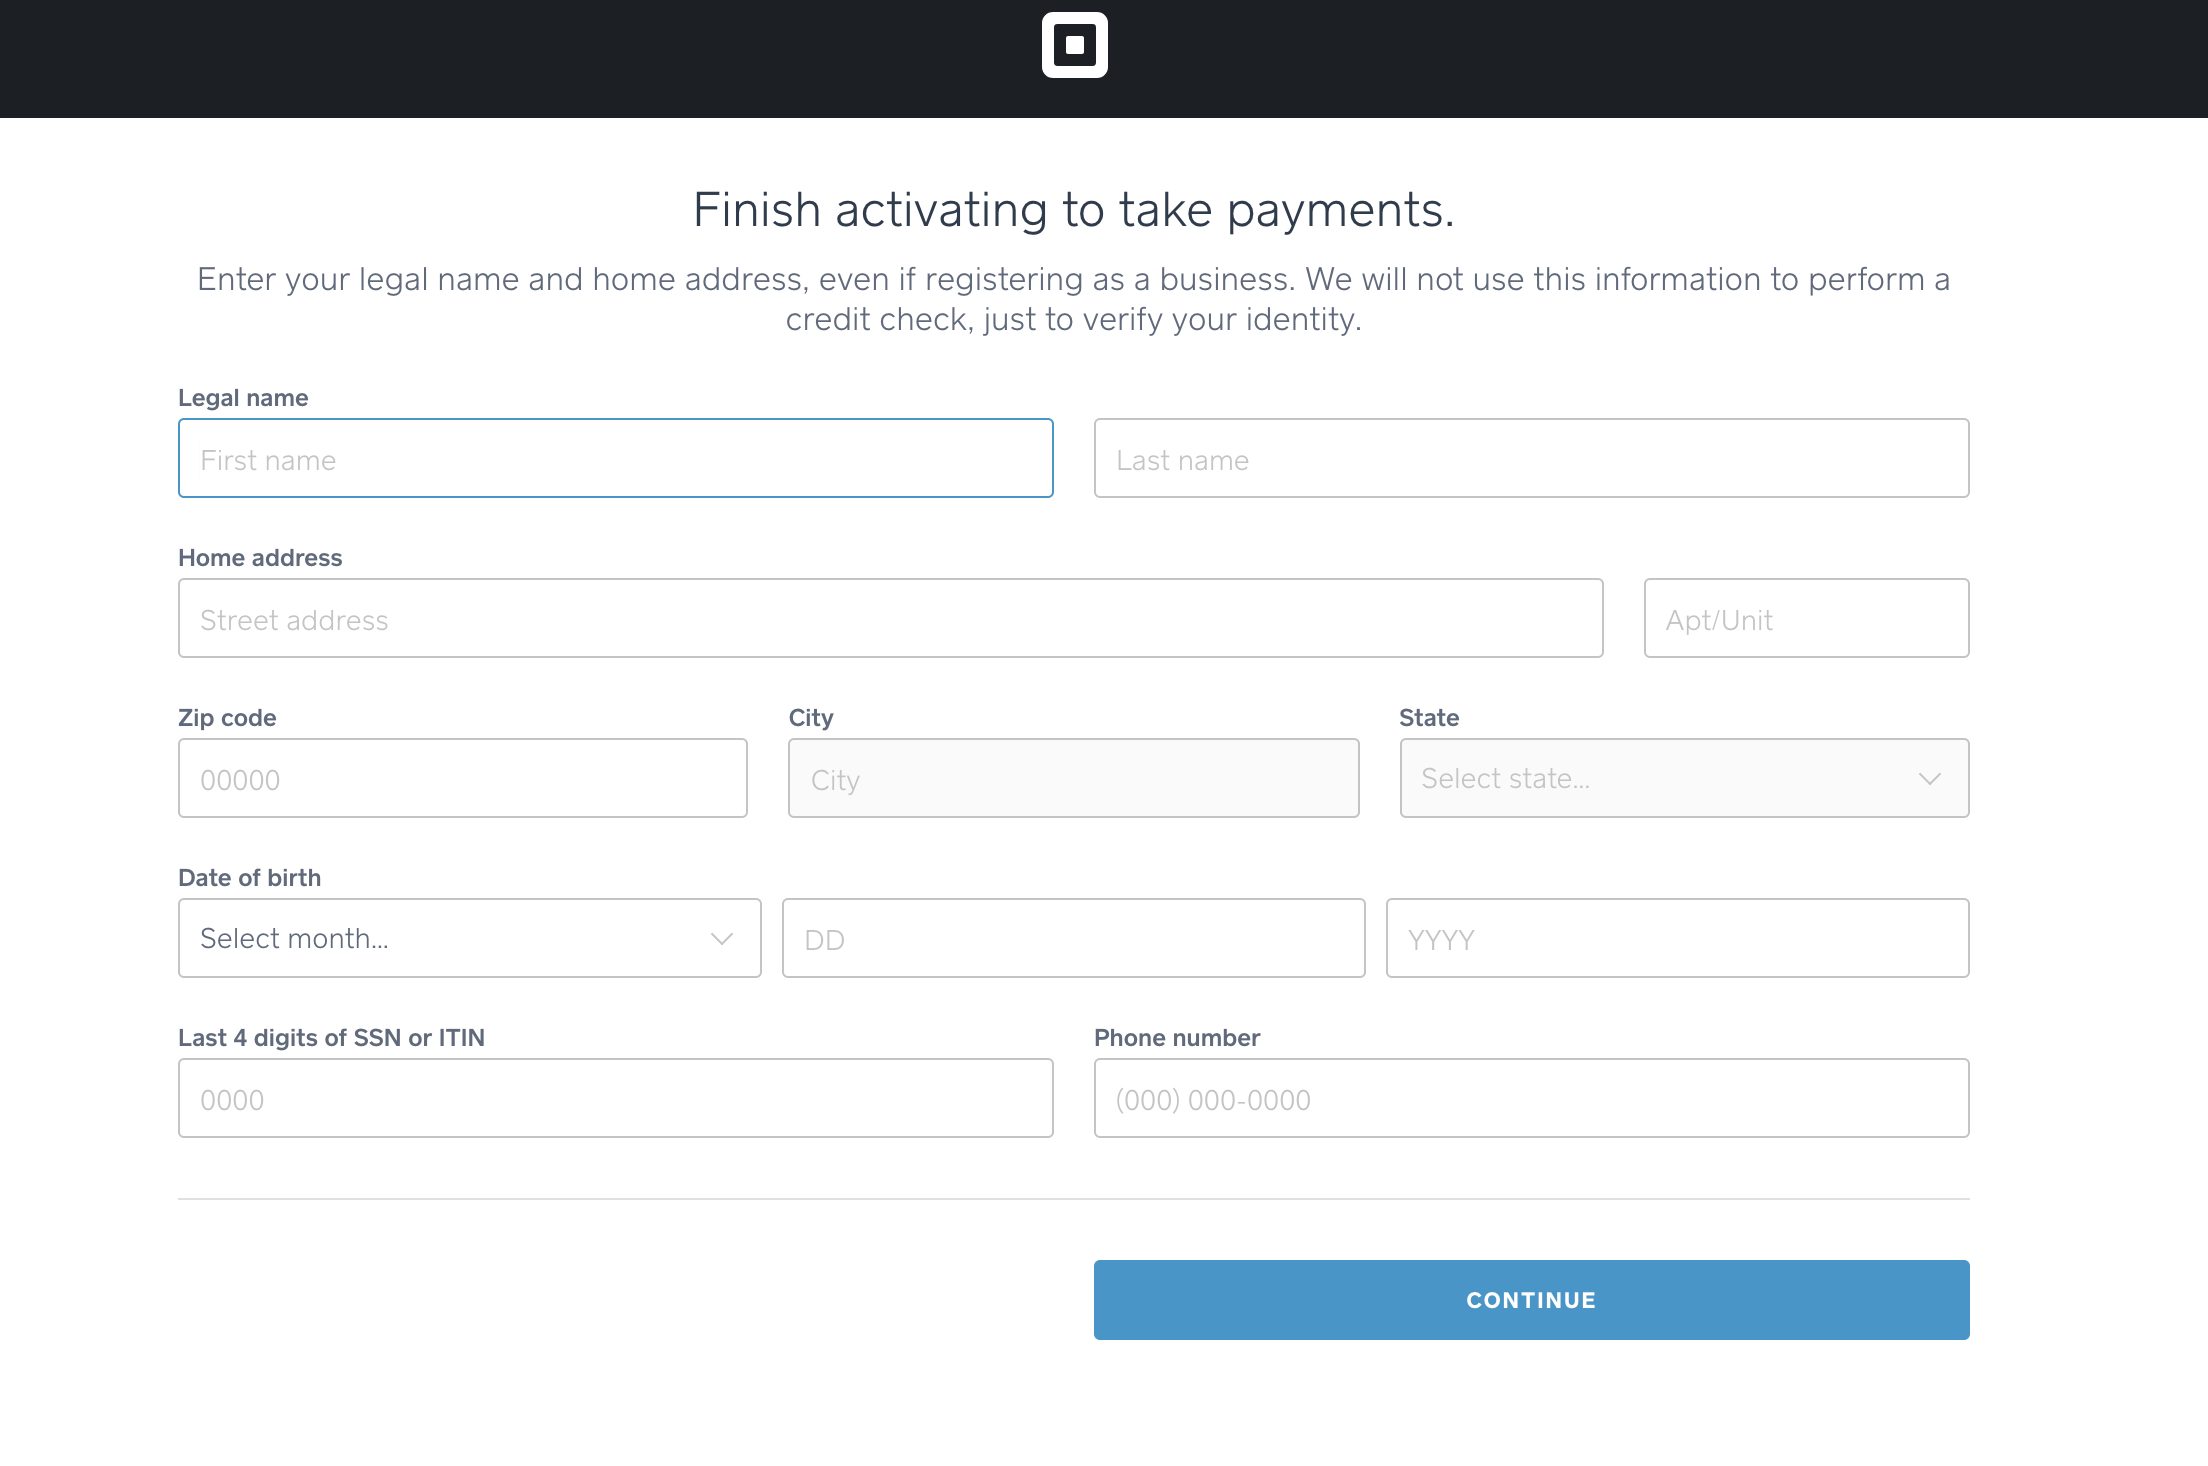Click the Last name input field

[x=1531, y=458]
